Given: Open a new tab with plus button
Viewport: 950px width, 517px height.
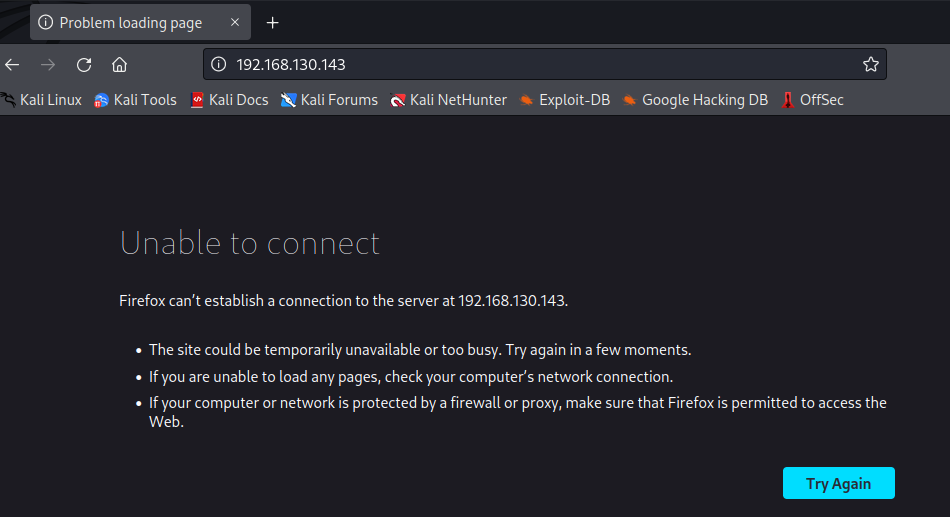Looking at the screenshot, I should point(272,22).
